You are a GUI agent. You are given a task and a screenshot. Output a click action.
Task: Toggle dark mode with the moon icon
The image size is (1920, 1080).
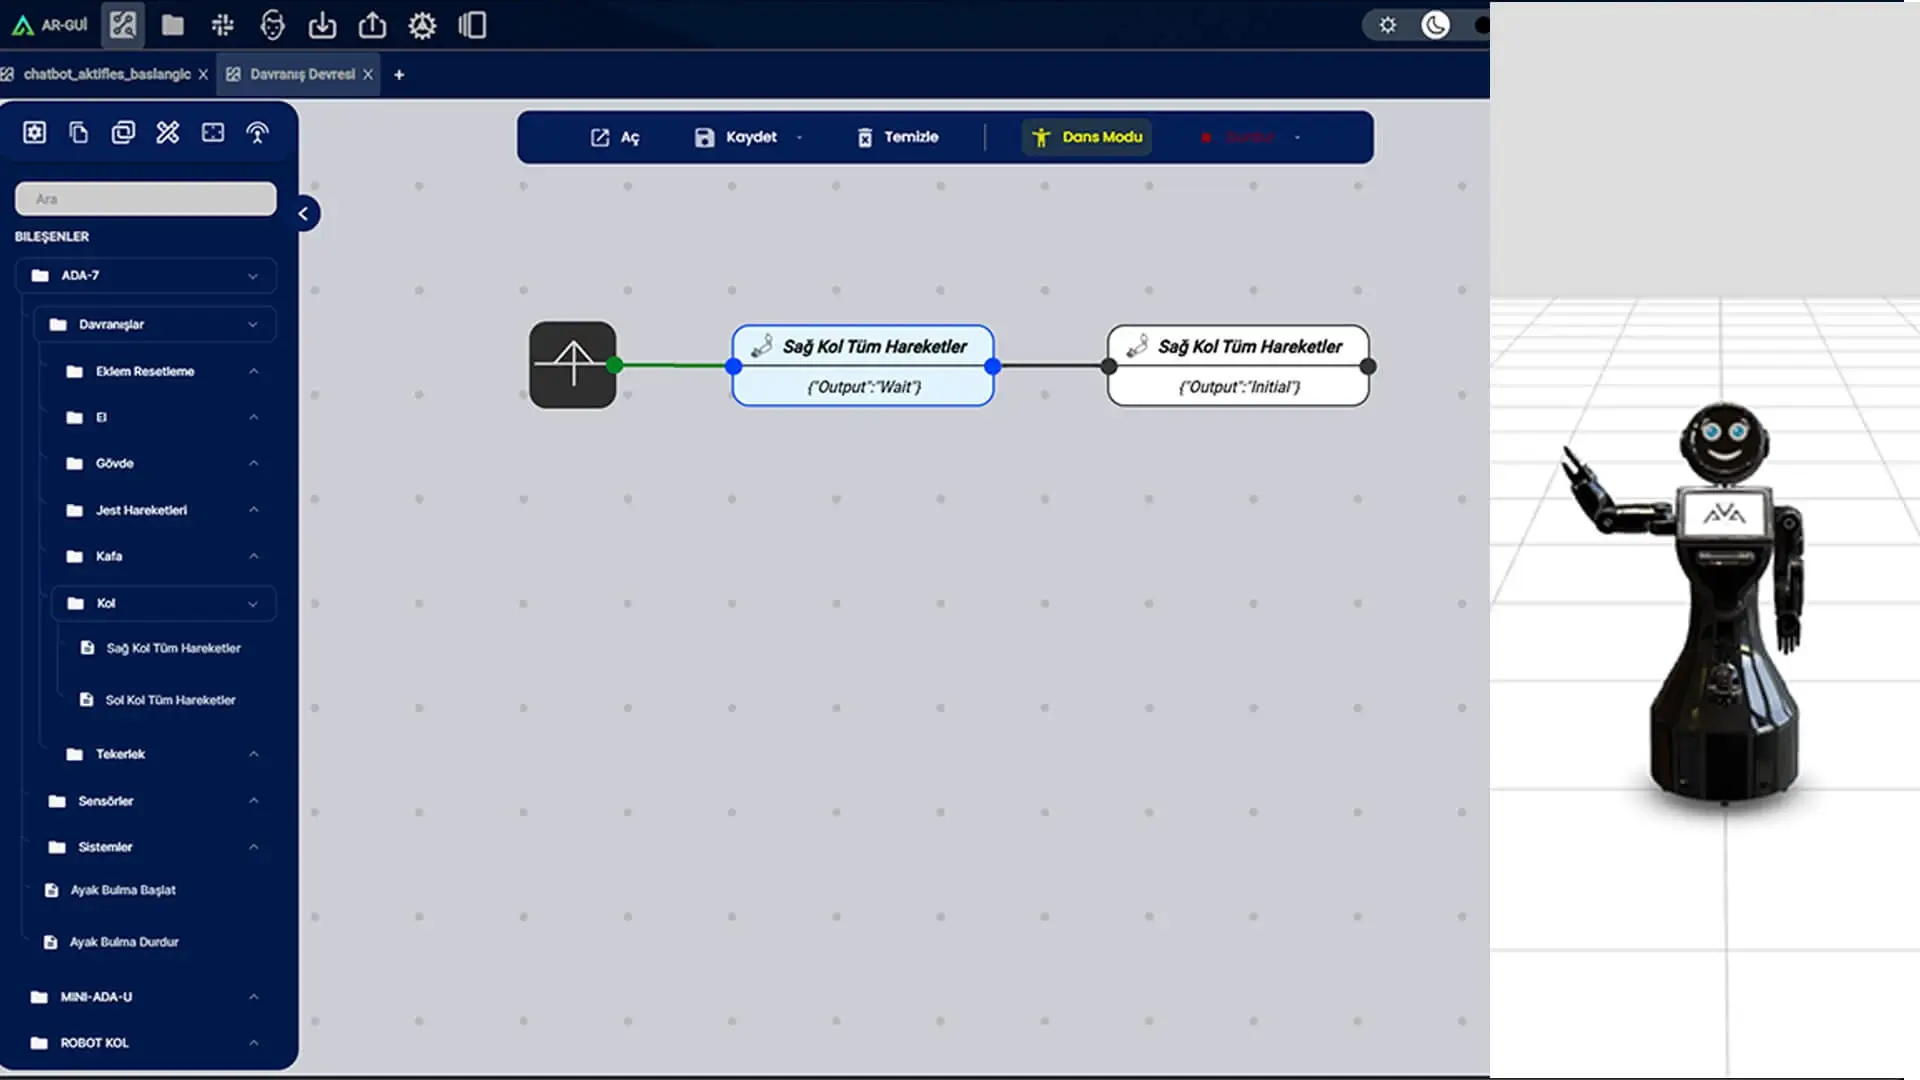[1435, 25]
